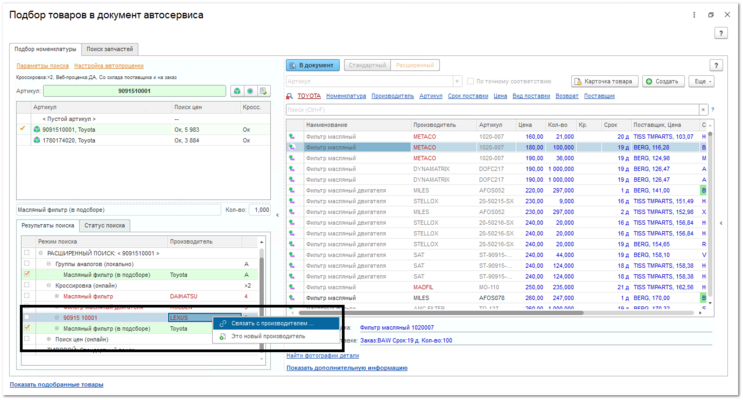Click row icon of METACO 160,00 item
Viewport: 743px width, 400px height.
click(292, 136)
